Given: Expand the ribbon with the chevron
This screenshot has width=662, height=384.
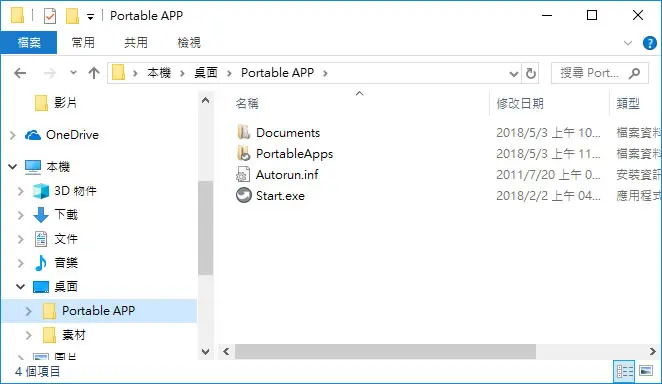Looking at the screenshot, I should pos(627,43).
